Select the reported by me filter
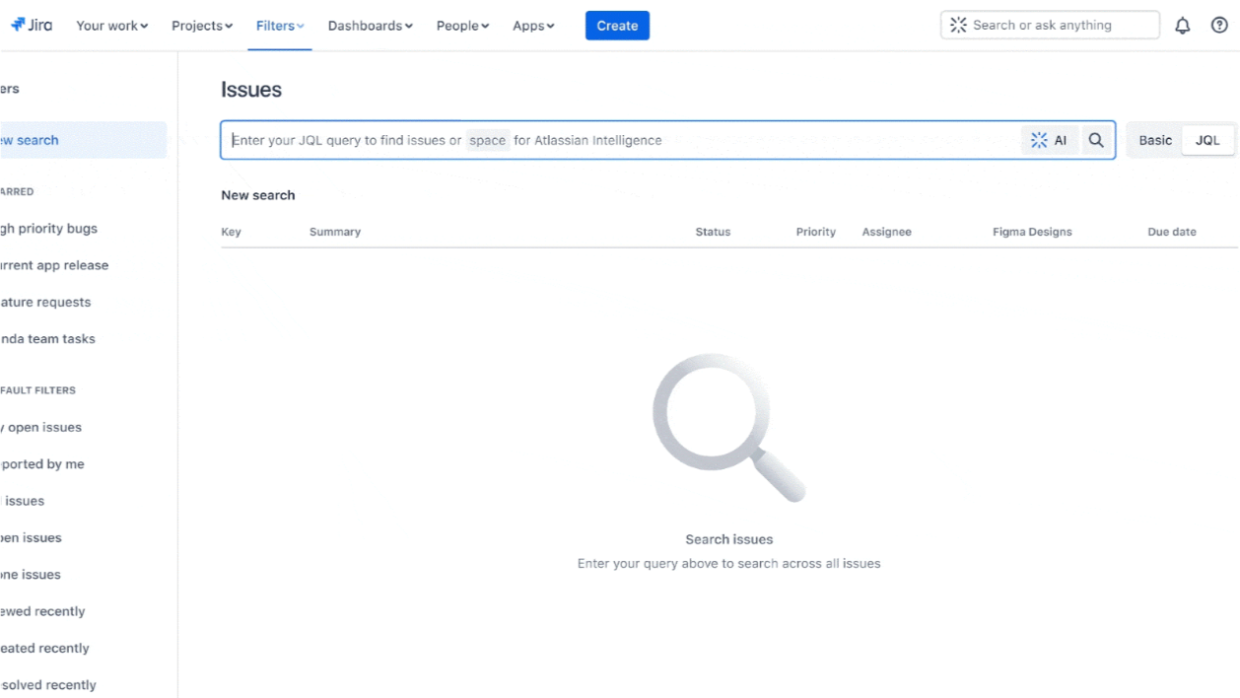Viewport: 1240px width, 698px height. [44, 464]
